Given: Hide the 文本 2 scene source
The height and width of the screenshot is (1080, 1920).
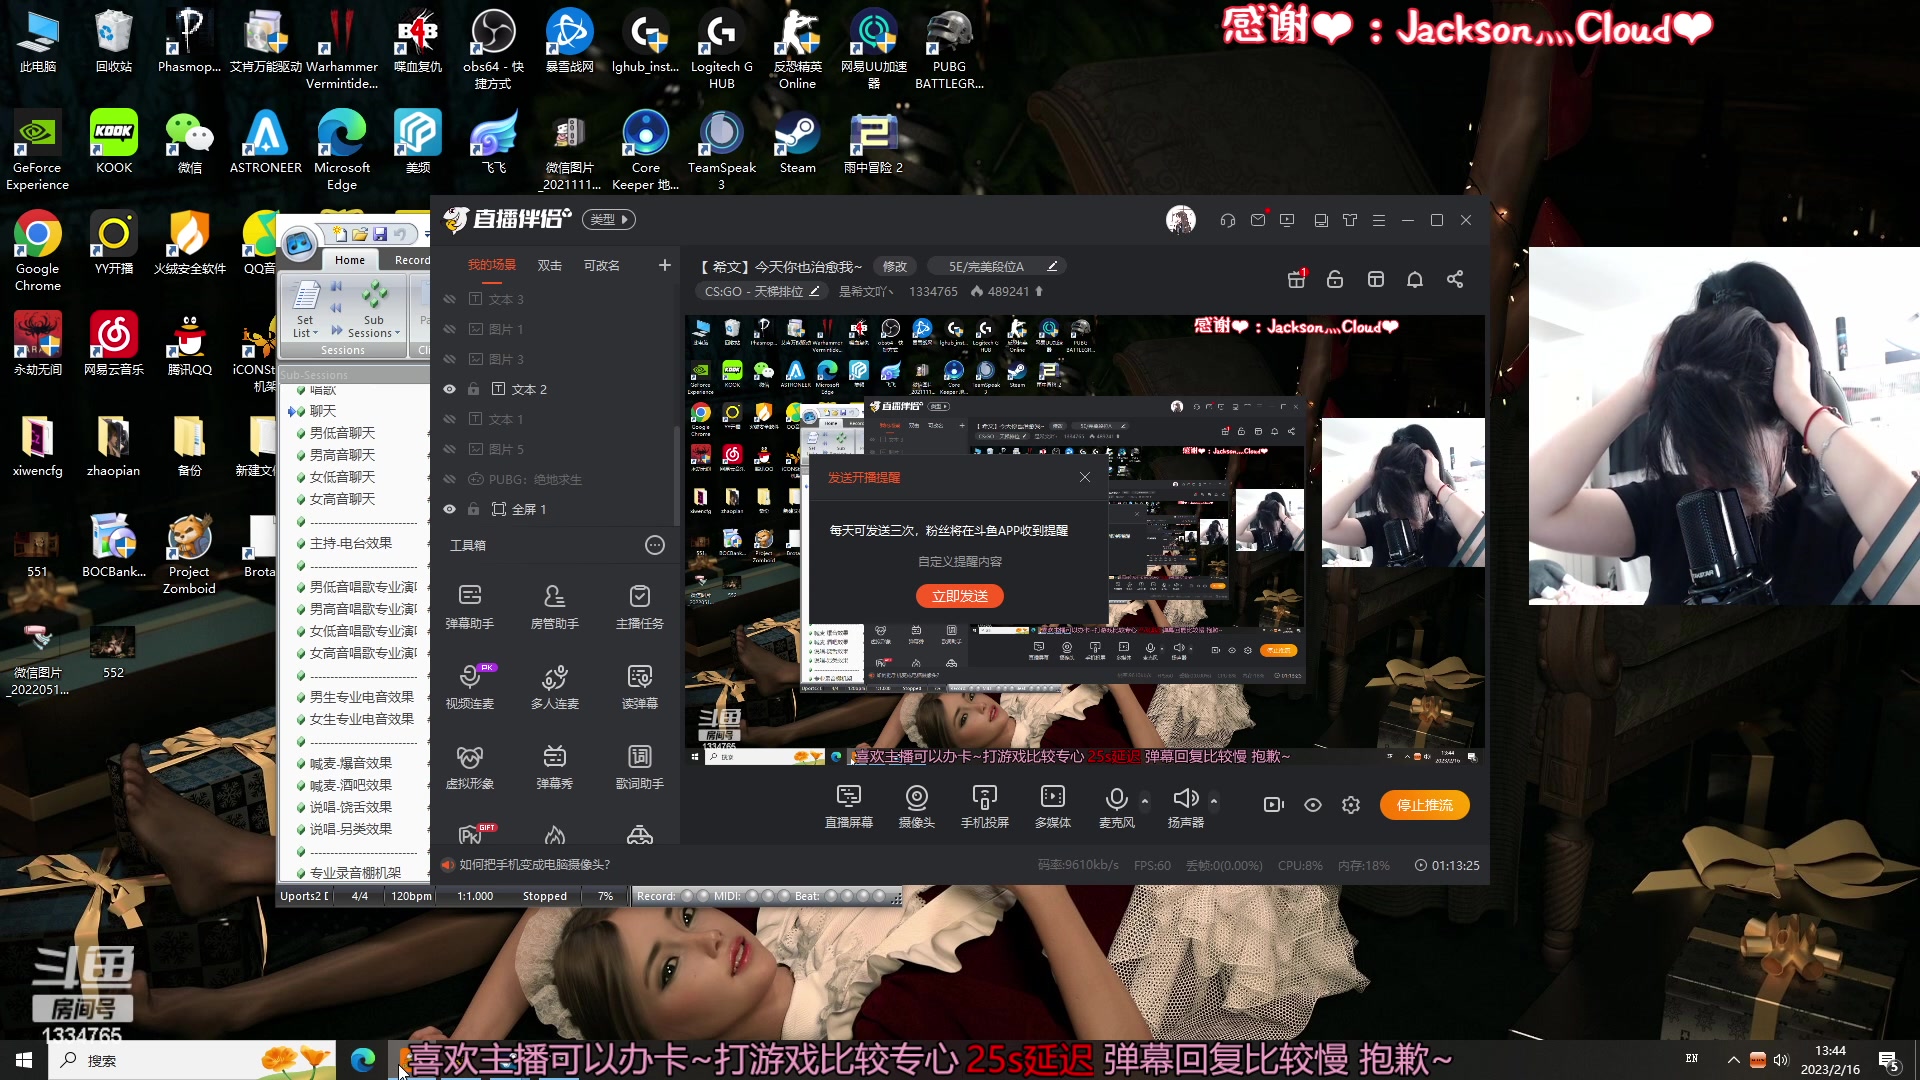Looking at the screenshot, I should click(449, 389).
